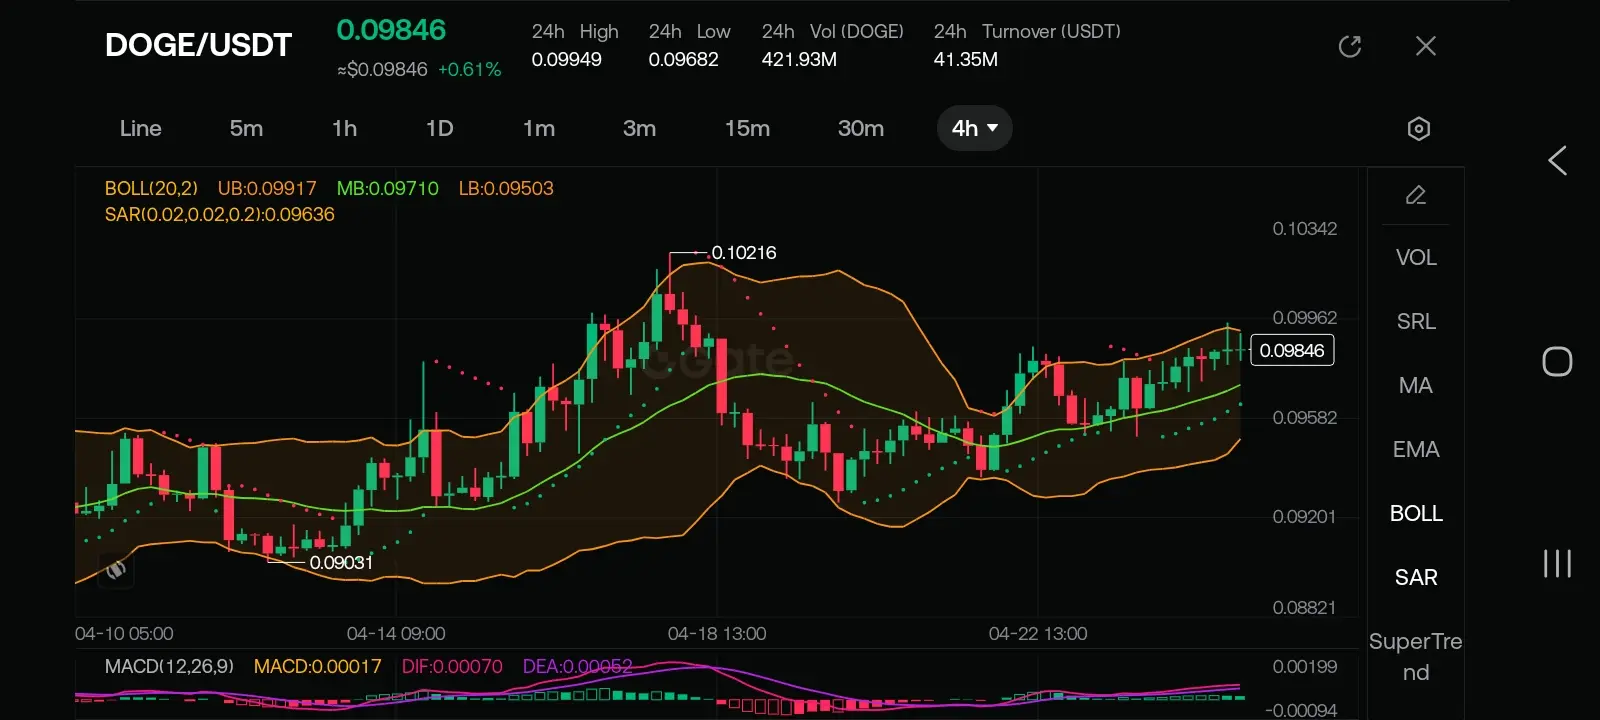The image size is (1600, 720).
Task: Tap the UB:0.09917 upper band value
Action: pyautogui.click(x=267, y=188)
